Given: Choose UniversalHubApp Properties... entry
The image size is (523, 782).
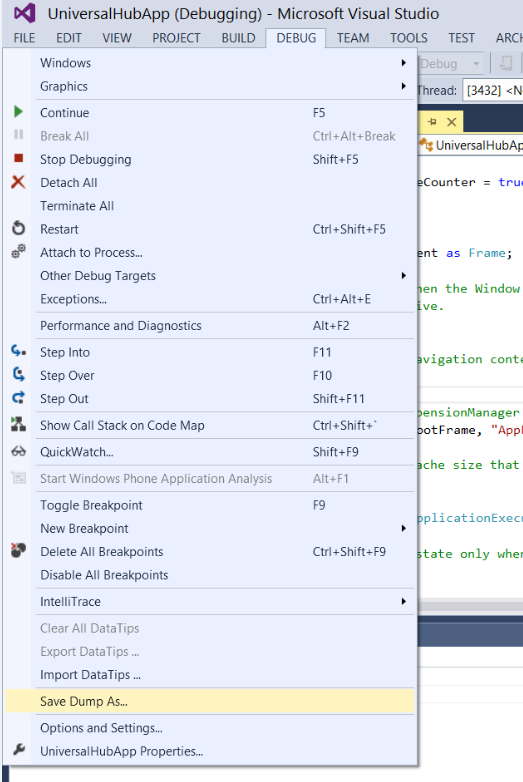Looking at the screenshot, I should coord(210,751).
